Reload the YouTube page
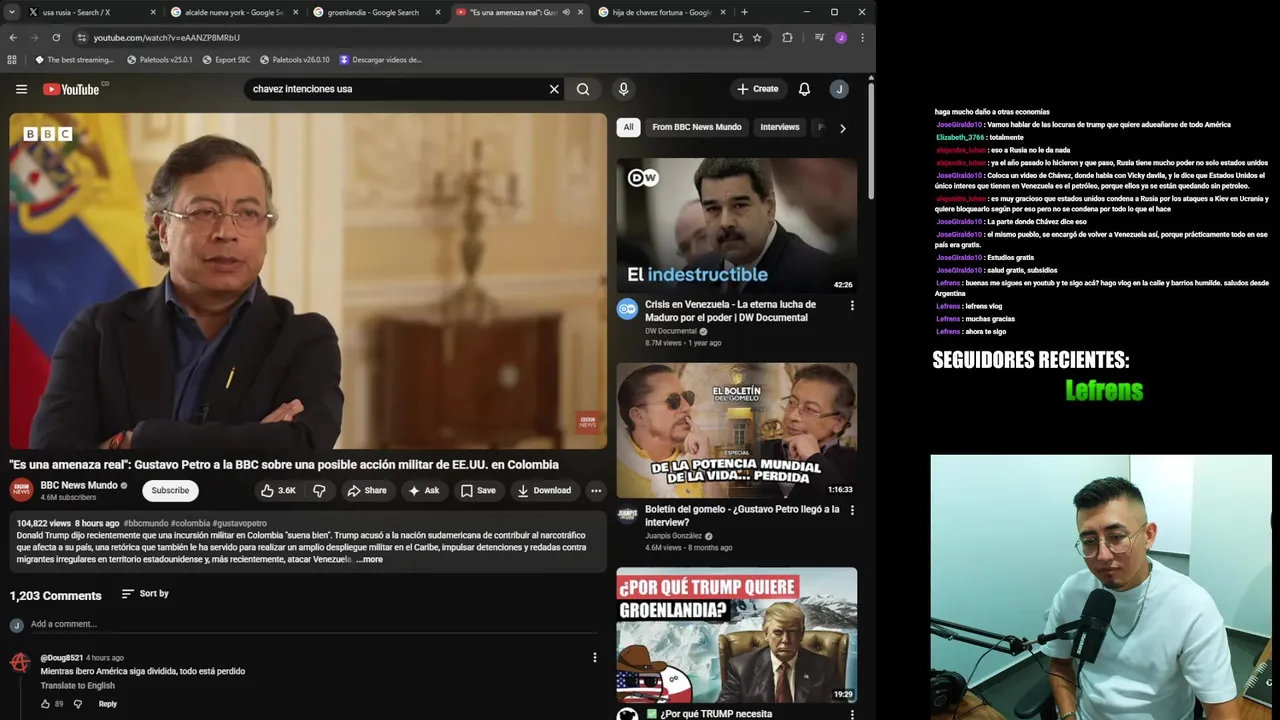The width and height of the screenshot is (1280, 720). [56, 37]
